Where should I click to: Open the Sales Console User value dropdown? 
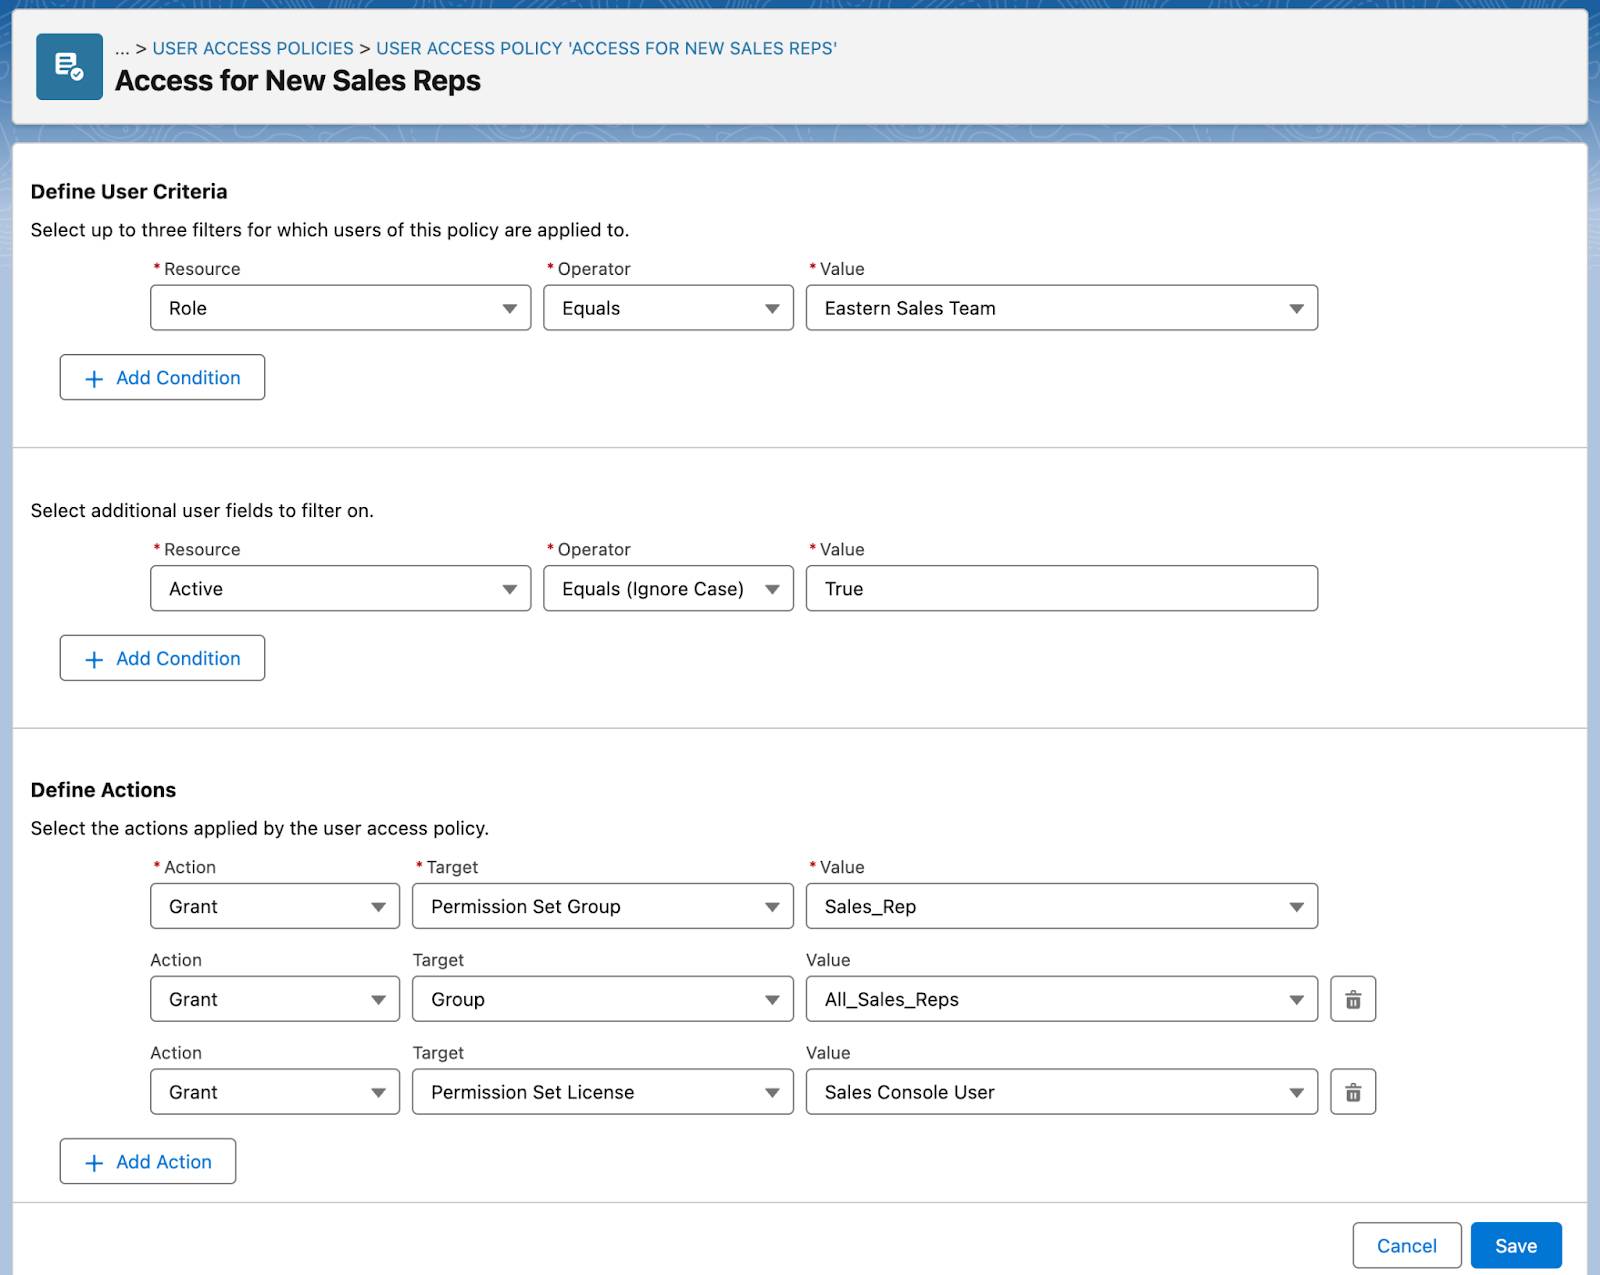click(x=1062, y=1092)
